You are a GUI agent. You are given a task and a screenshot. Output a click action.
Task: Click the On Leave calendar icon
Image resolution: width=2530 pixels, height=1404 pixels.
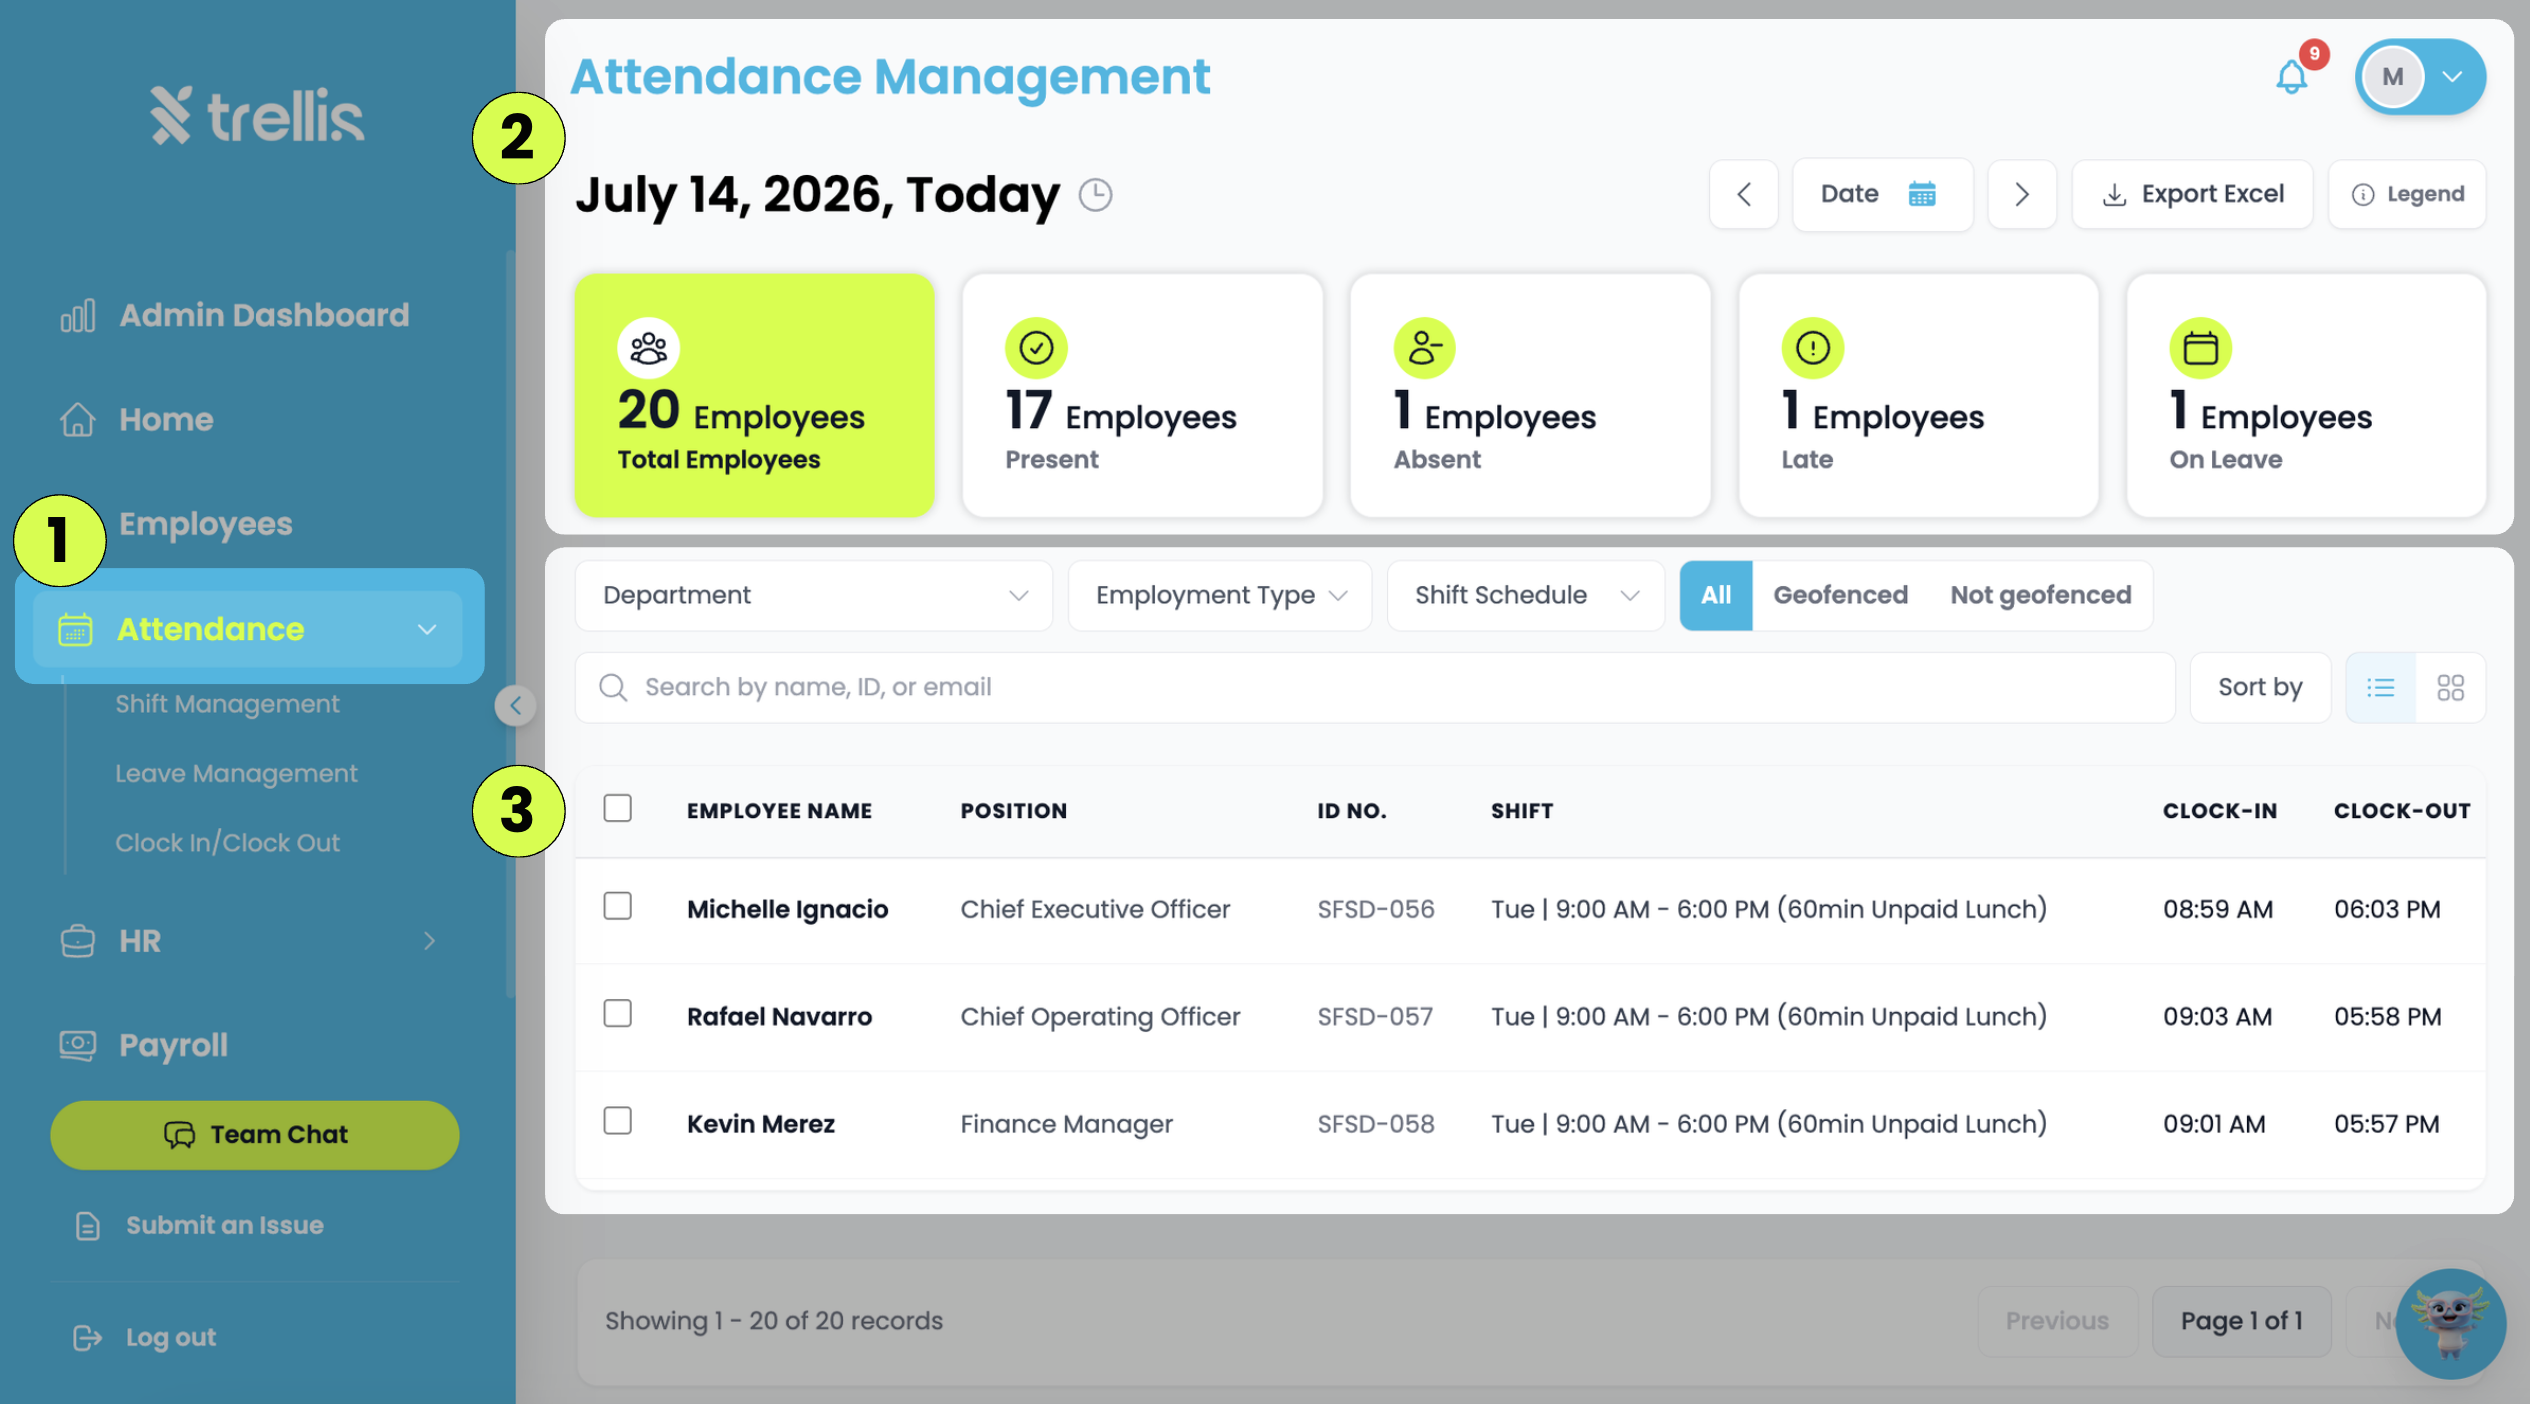point(2200,348)
